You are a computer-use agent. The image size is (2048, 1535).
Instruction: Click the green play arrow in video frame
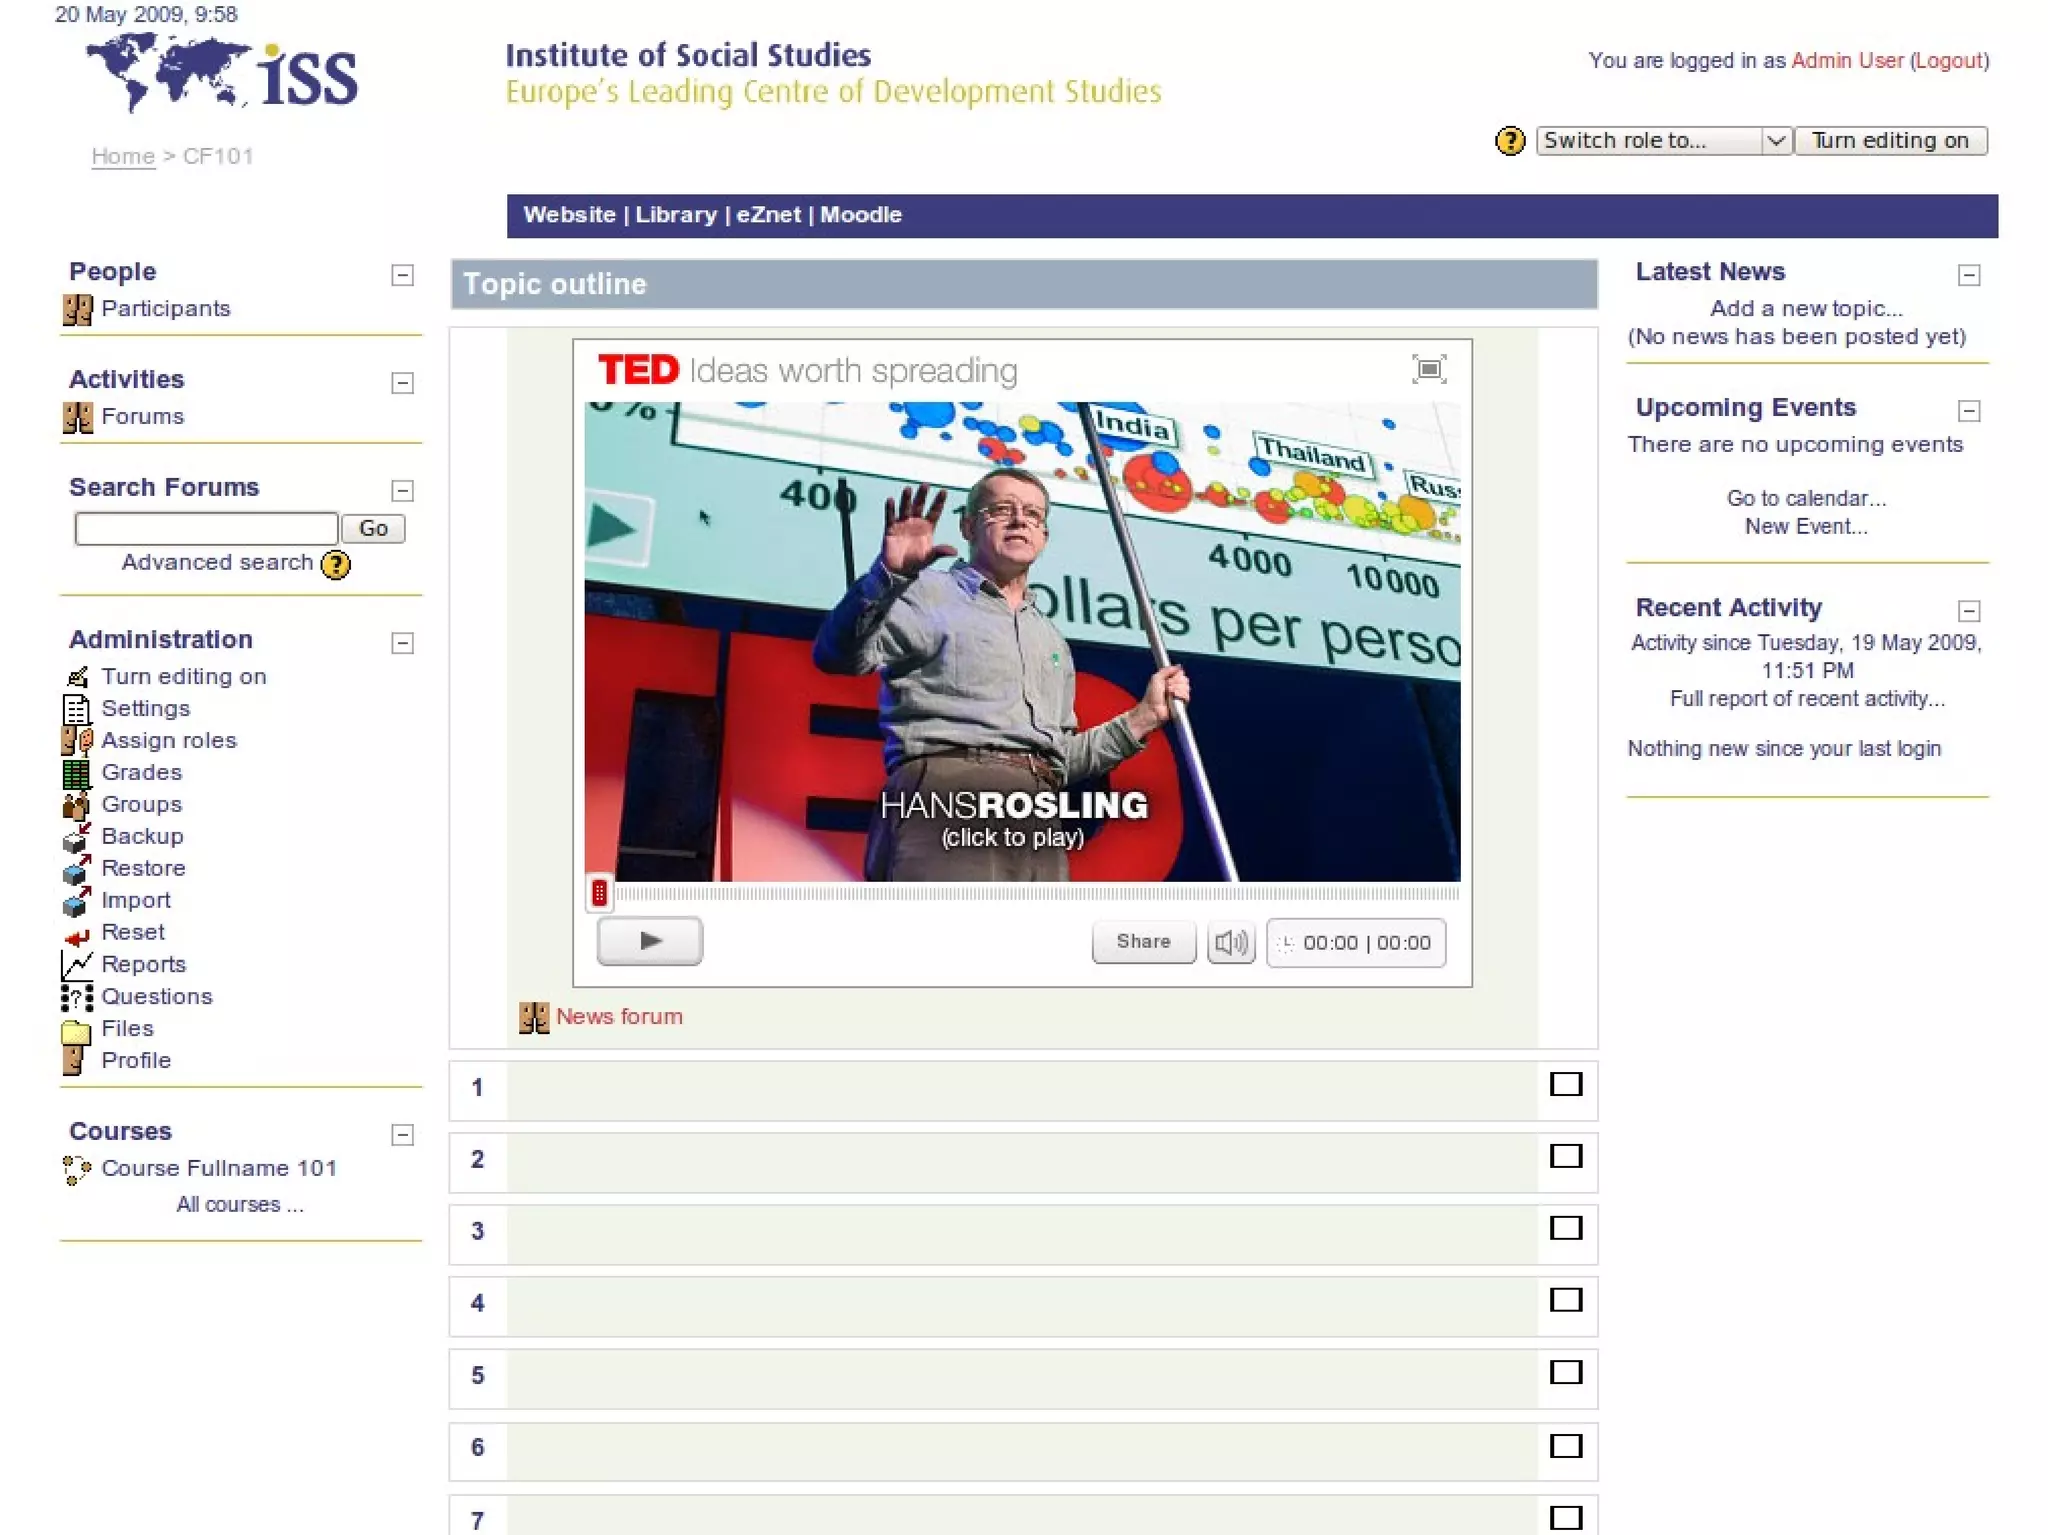click(x=612, y=527)
